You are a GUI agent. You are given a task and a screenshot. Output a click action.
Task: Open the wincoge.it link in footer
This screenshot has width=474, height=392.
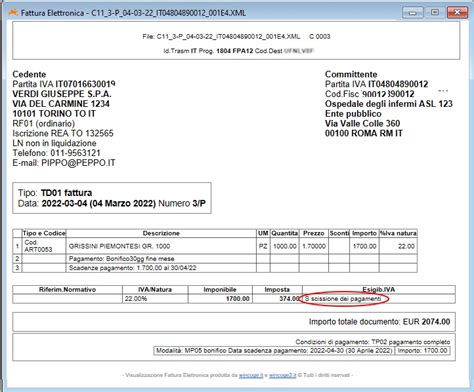pos(251,375)
